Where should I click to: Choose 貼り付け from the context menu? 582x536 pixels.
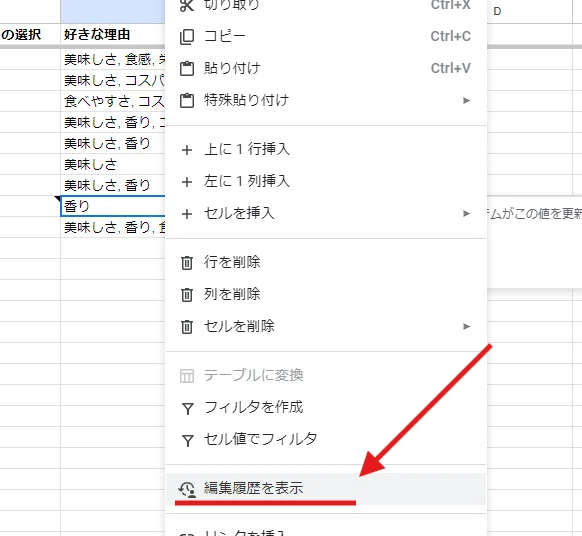pyautogui.click(x=326, y=68)
